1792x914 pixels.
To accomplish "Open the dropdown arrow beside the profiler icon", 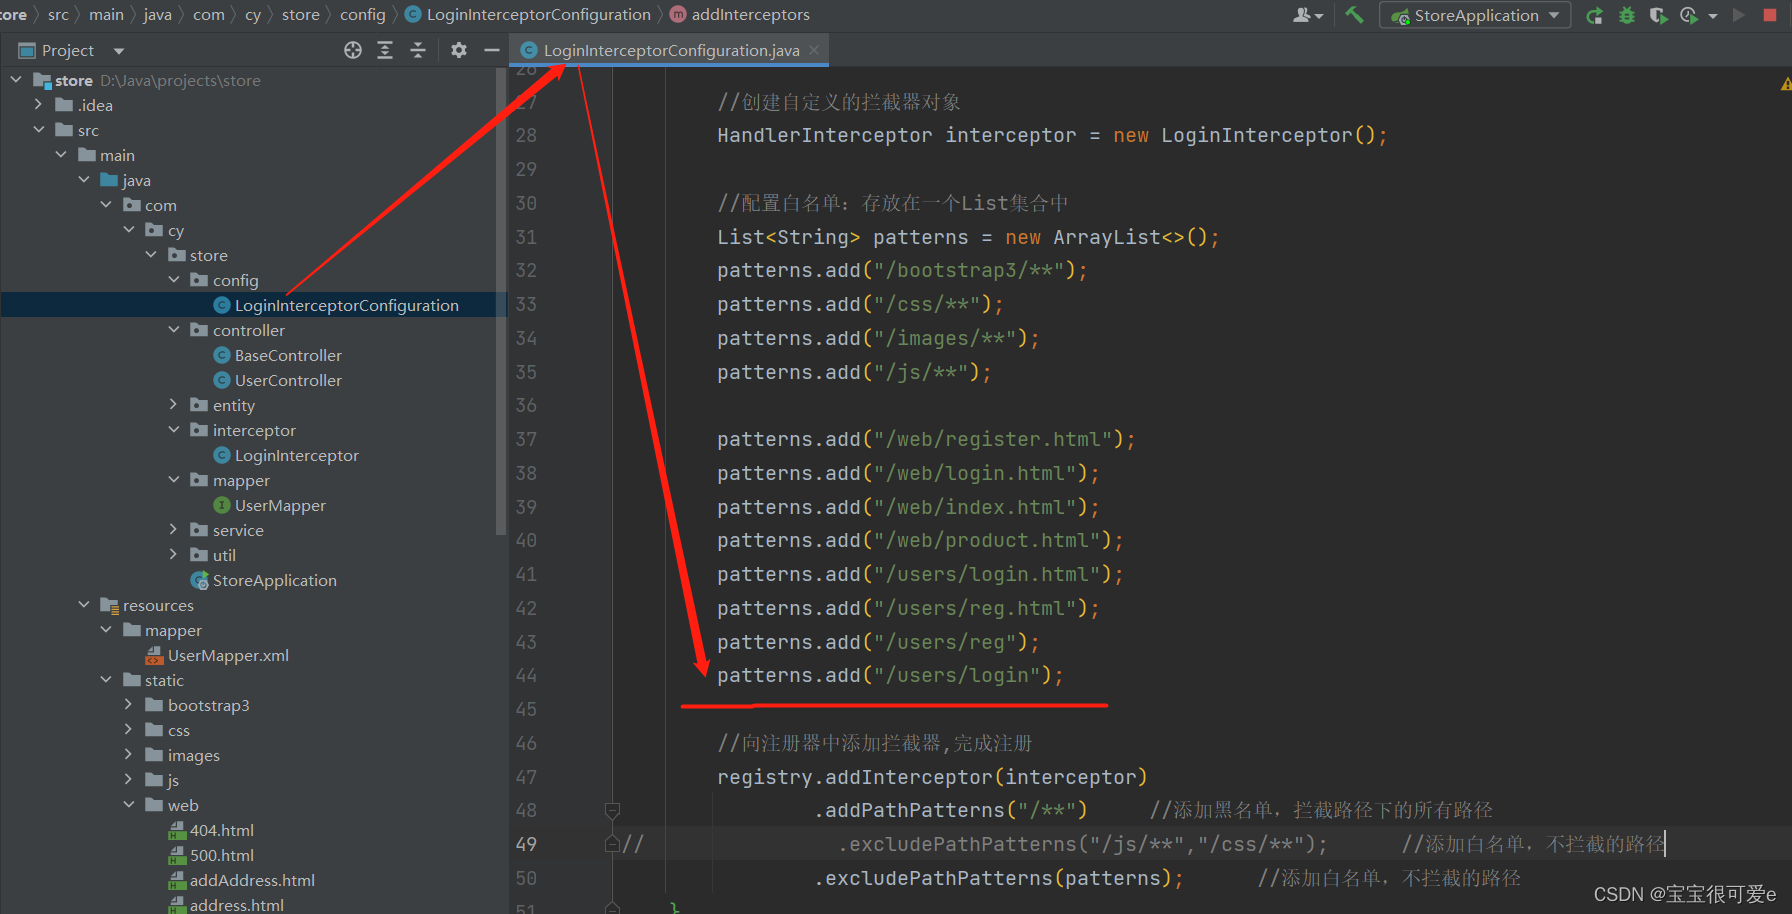I will tap(1713, 16).
